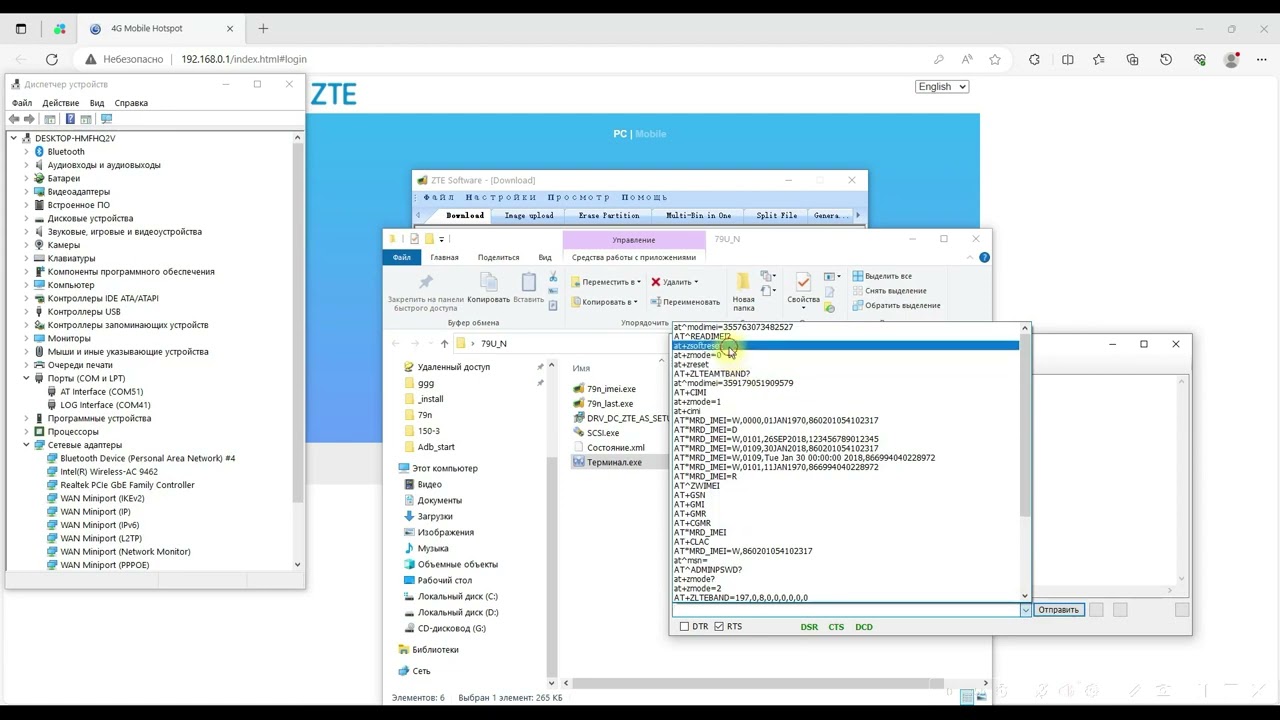
Task: Click Device Manager help question mark icon
Action: point(70,119)
